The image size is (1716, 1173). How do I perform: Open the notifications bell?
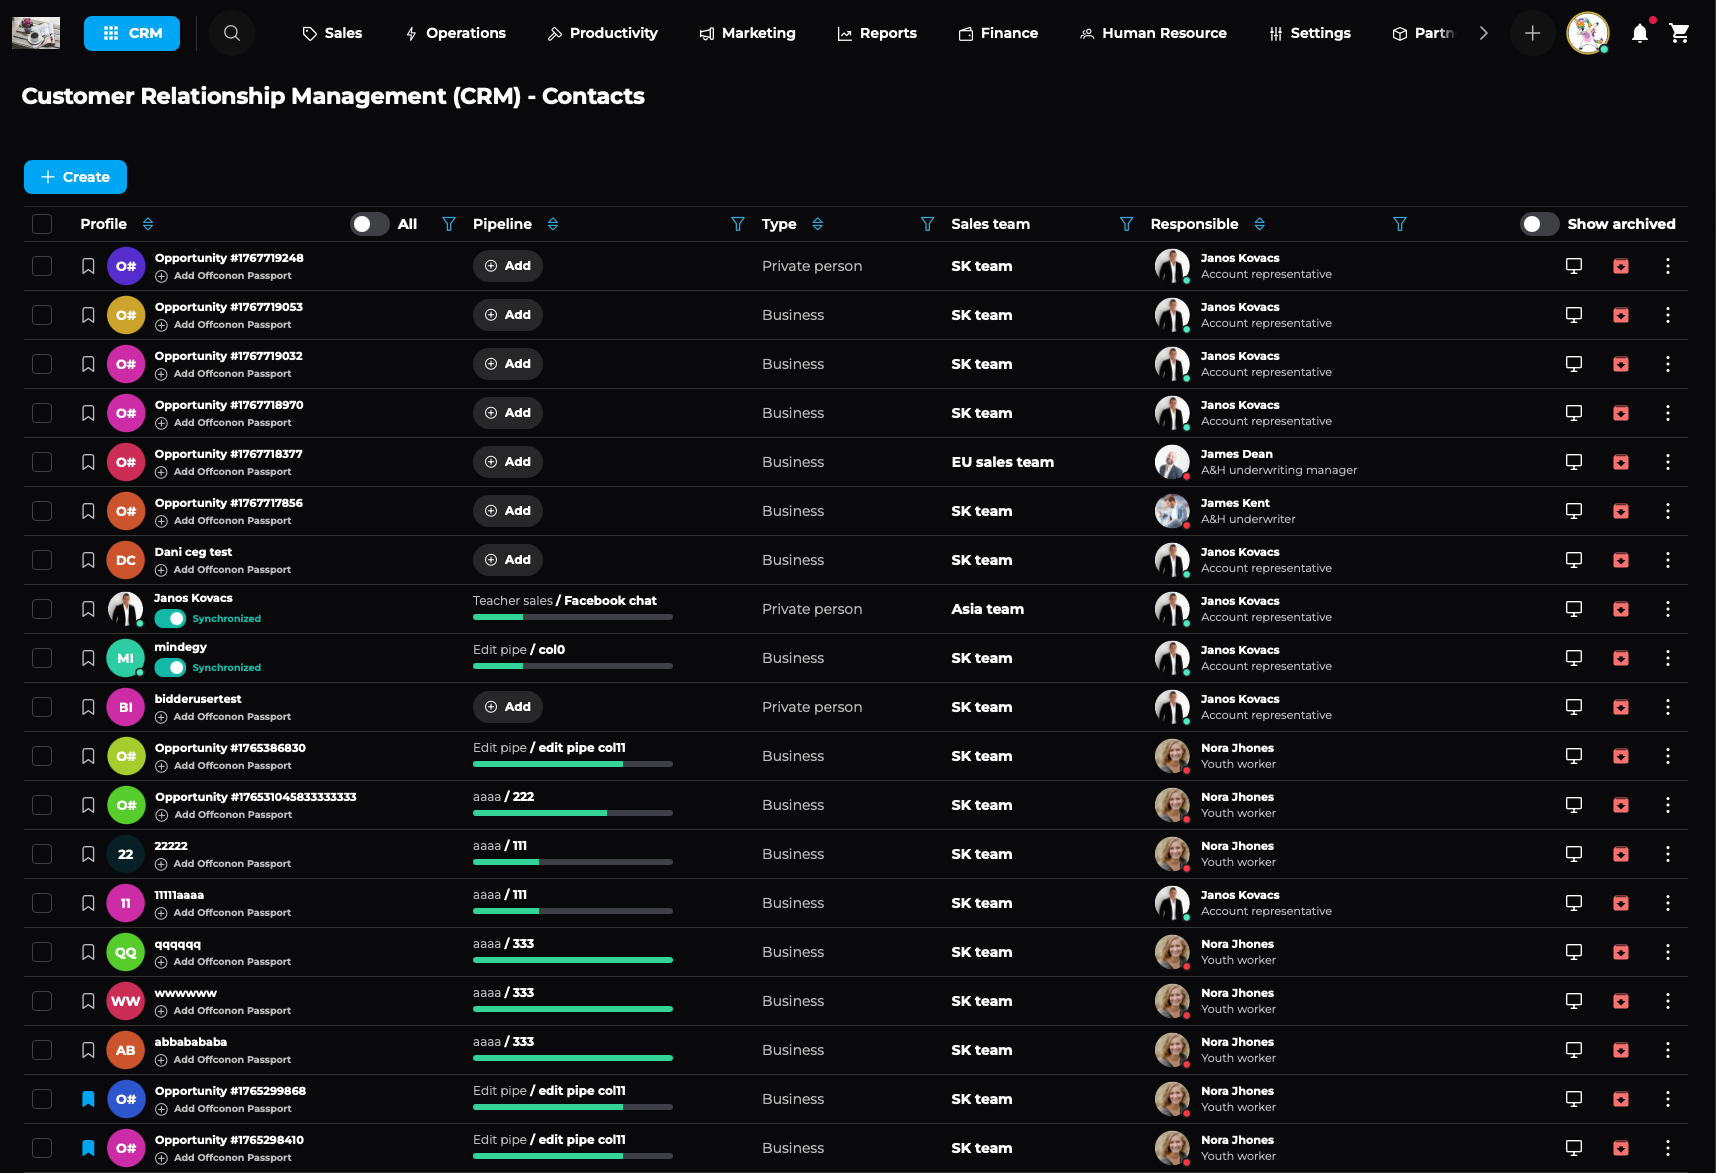(1639, 33)
